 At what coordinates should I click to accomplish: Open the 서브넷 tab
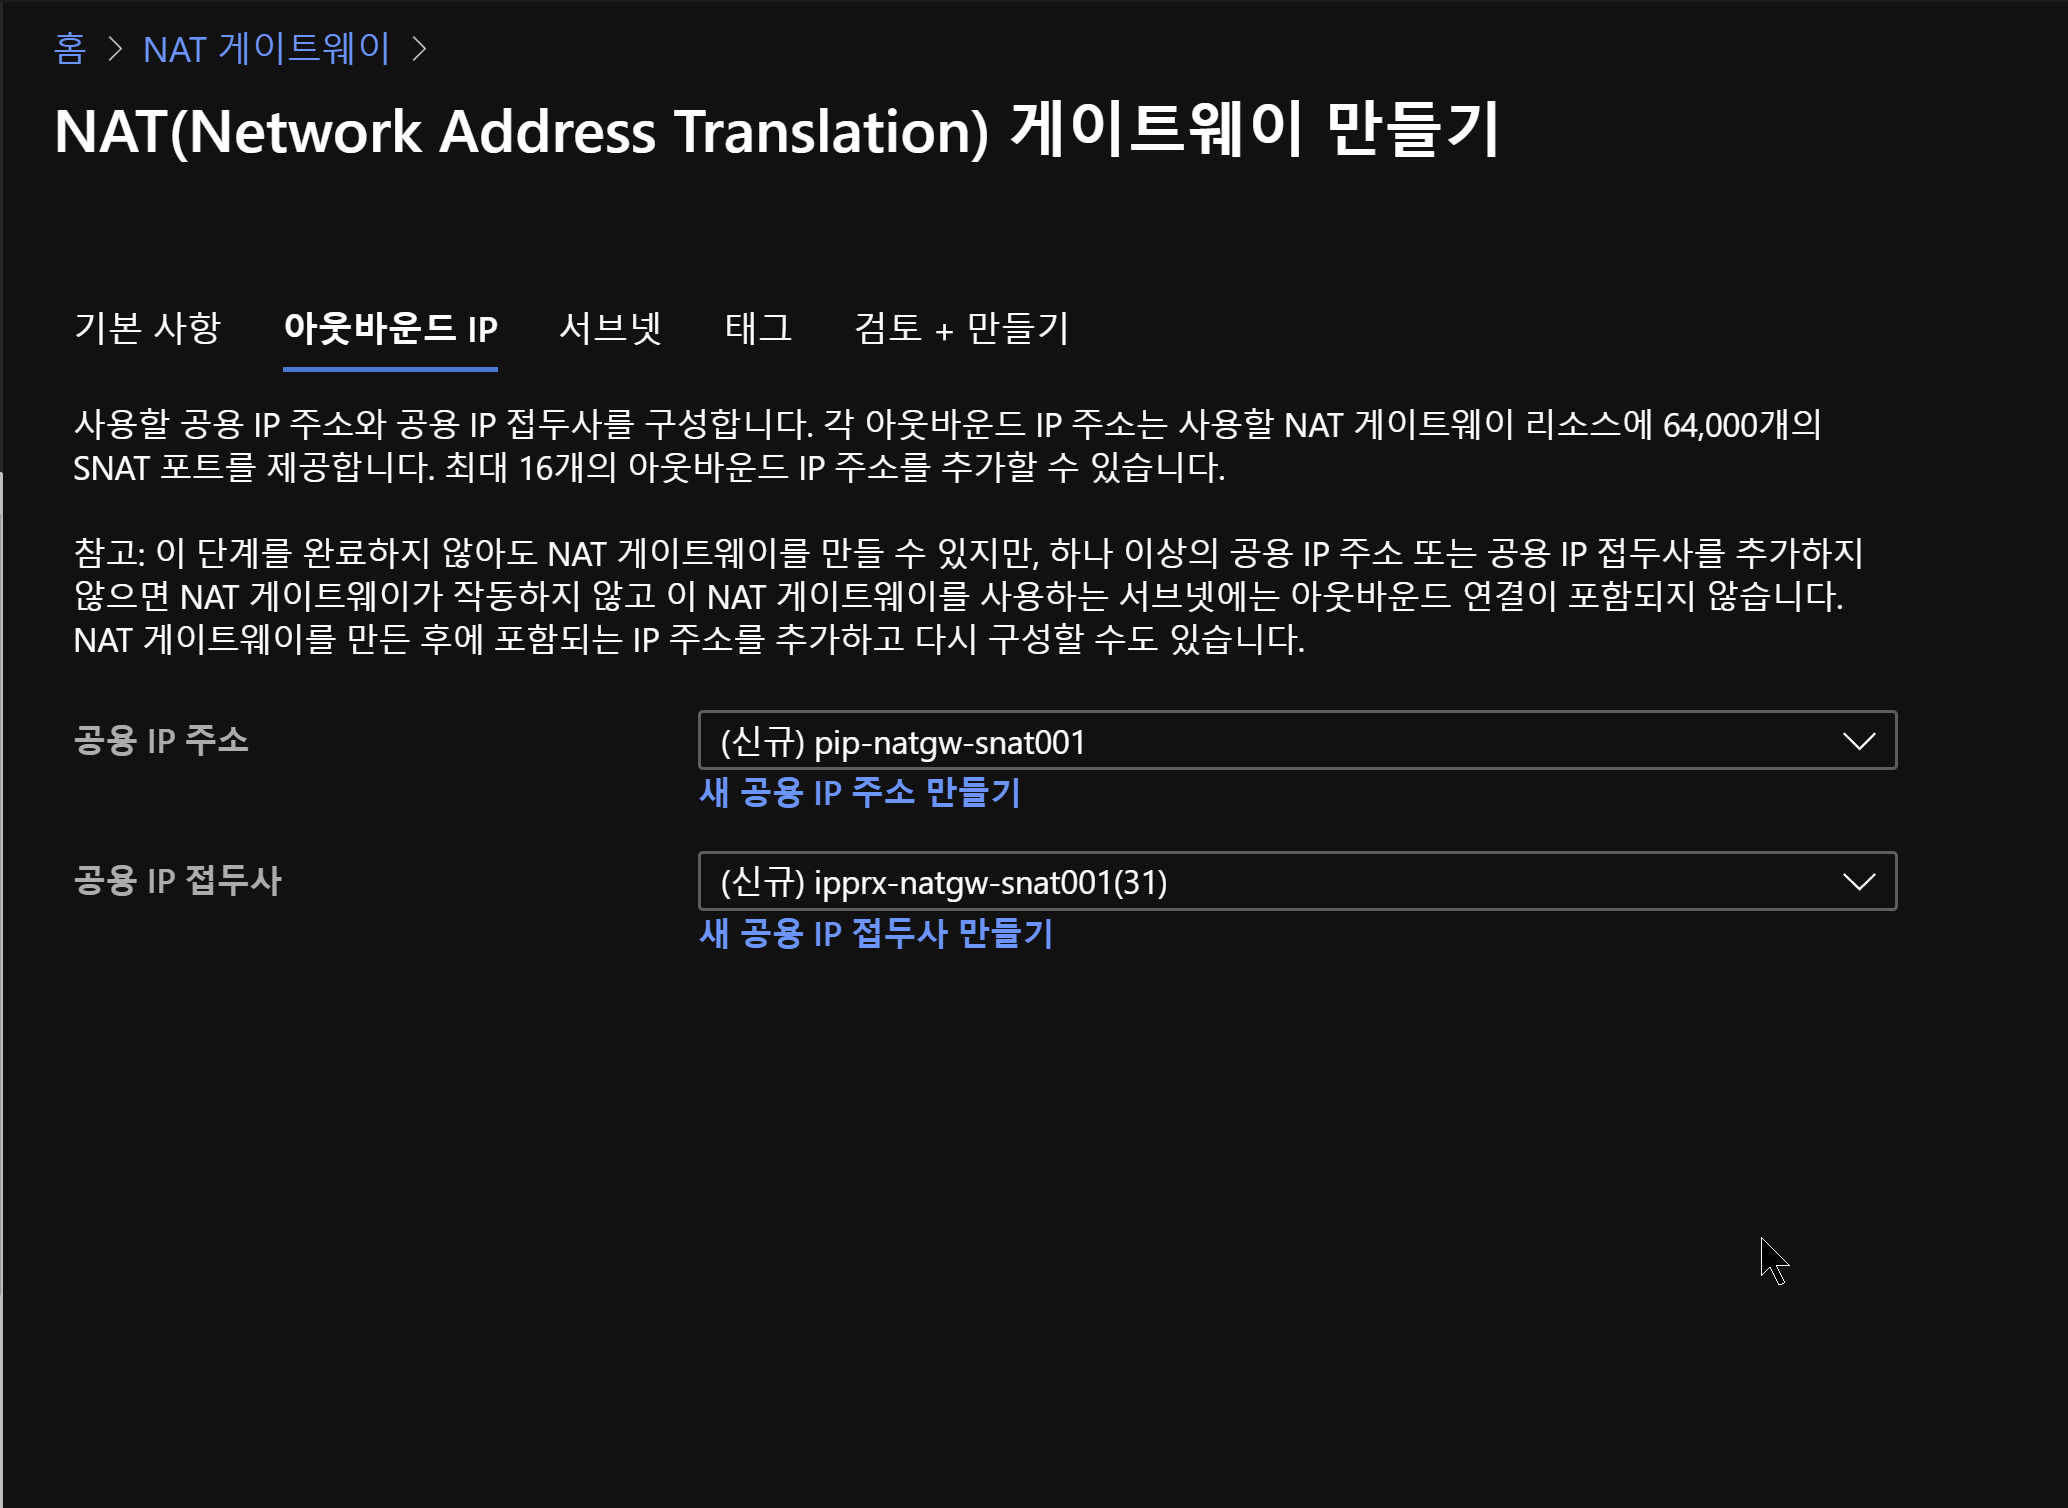pos(610,328)
